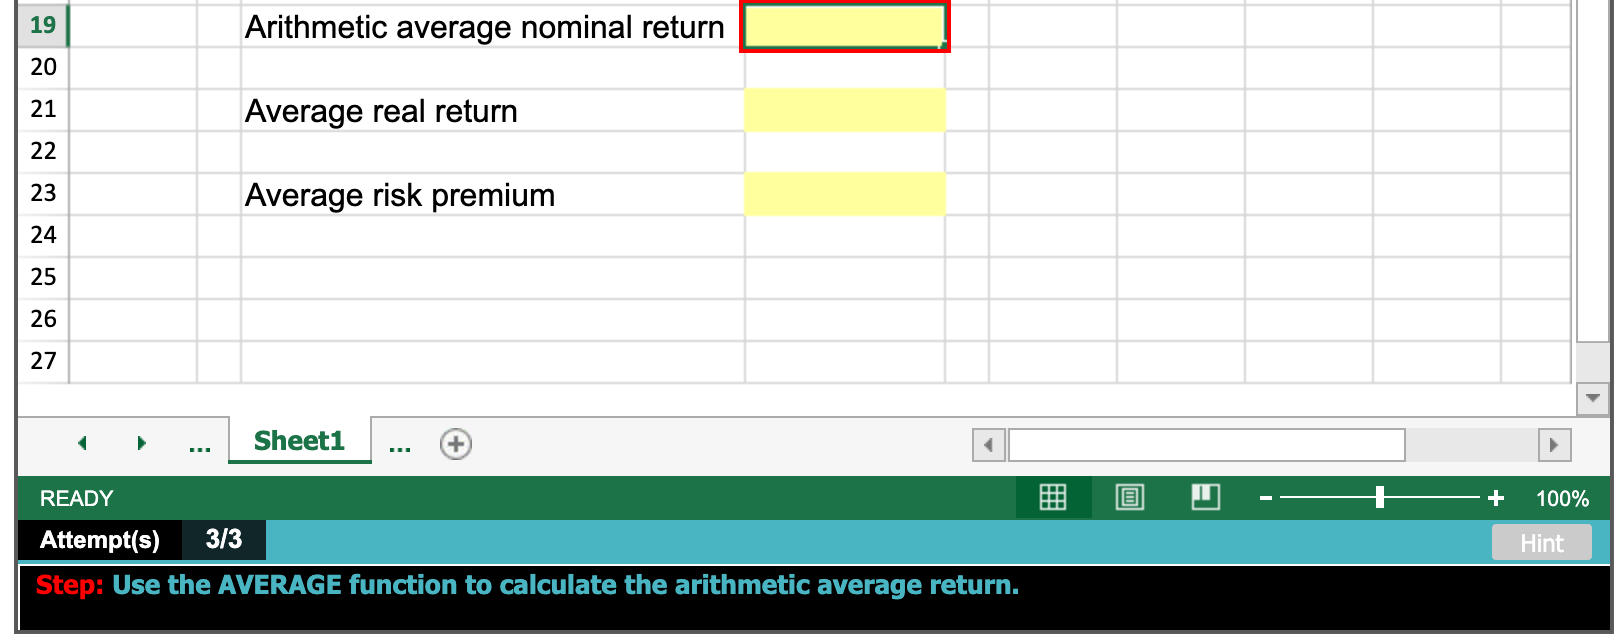Click the left hidden-sheets ellipsis toggle
The width and height of the screenshot is (1620, 636).
[199, 445]
